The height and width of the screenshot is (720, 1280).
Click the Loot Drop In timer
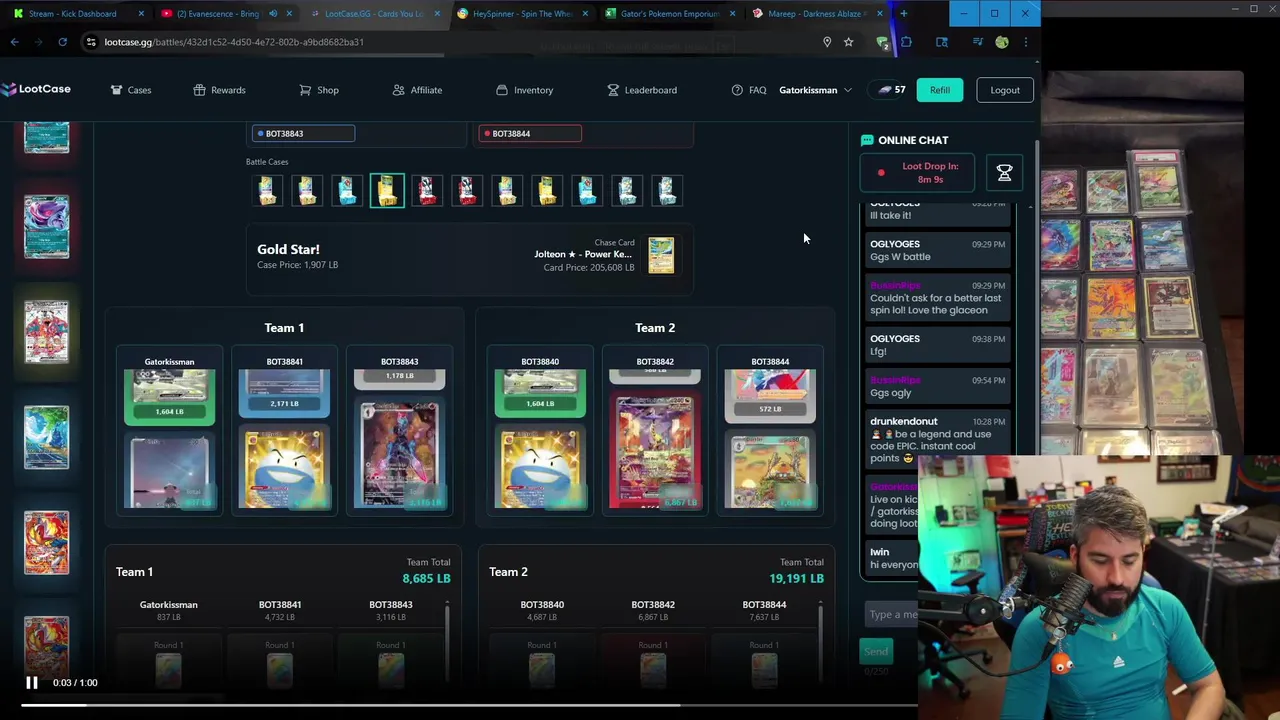point(917,173)
